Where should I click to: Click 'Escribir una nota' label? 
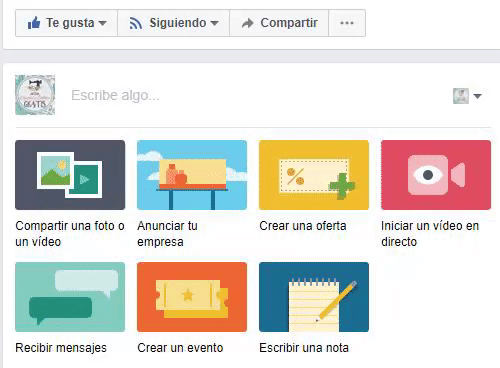pyautogui.click(x=304, y=348)
